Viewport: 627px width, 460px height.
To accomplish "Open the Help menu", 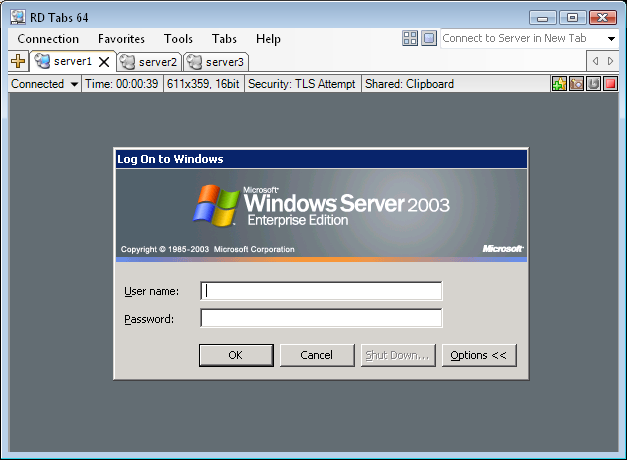I will (x=268, y=39).
